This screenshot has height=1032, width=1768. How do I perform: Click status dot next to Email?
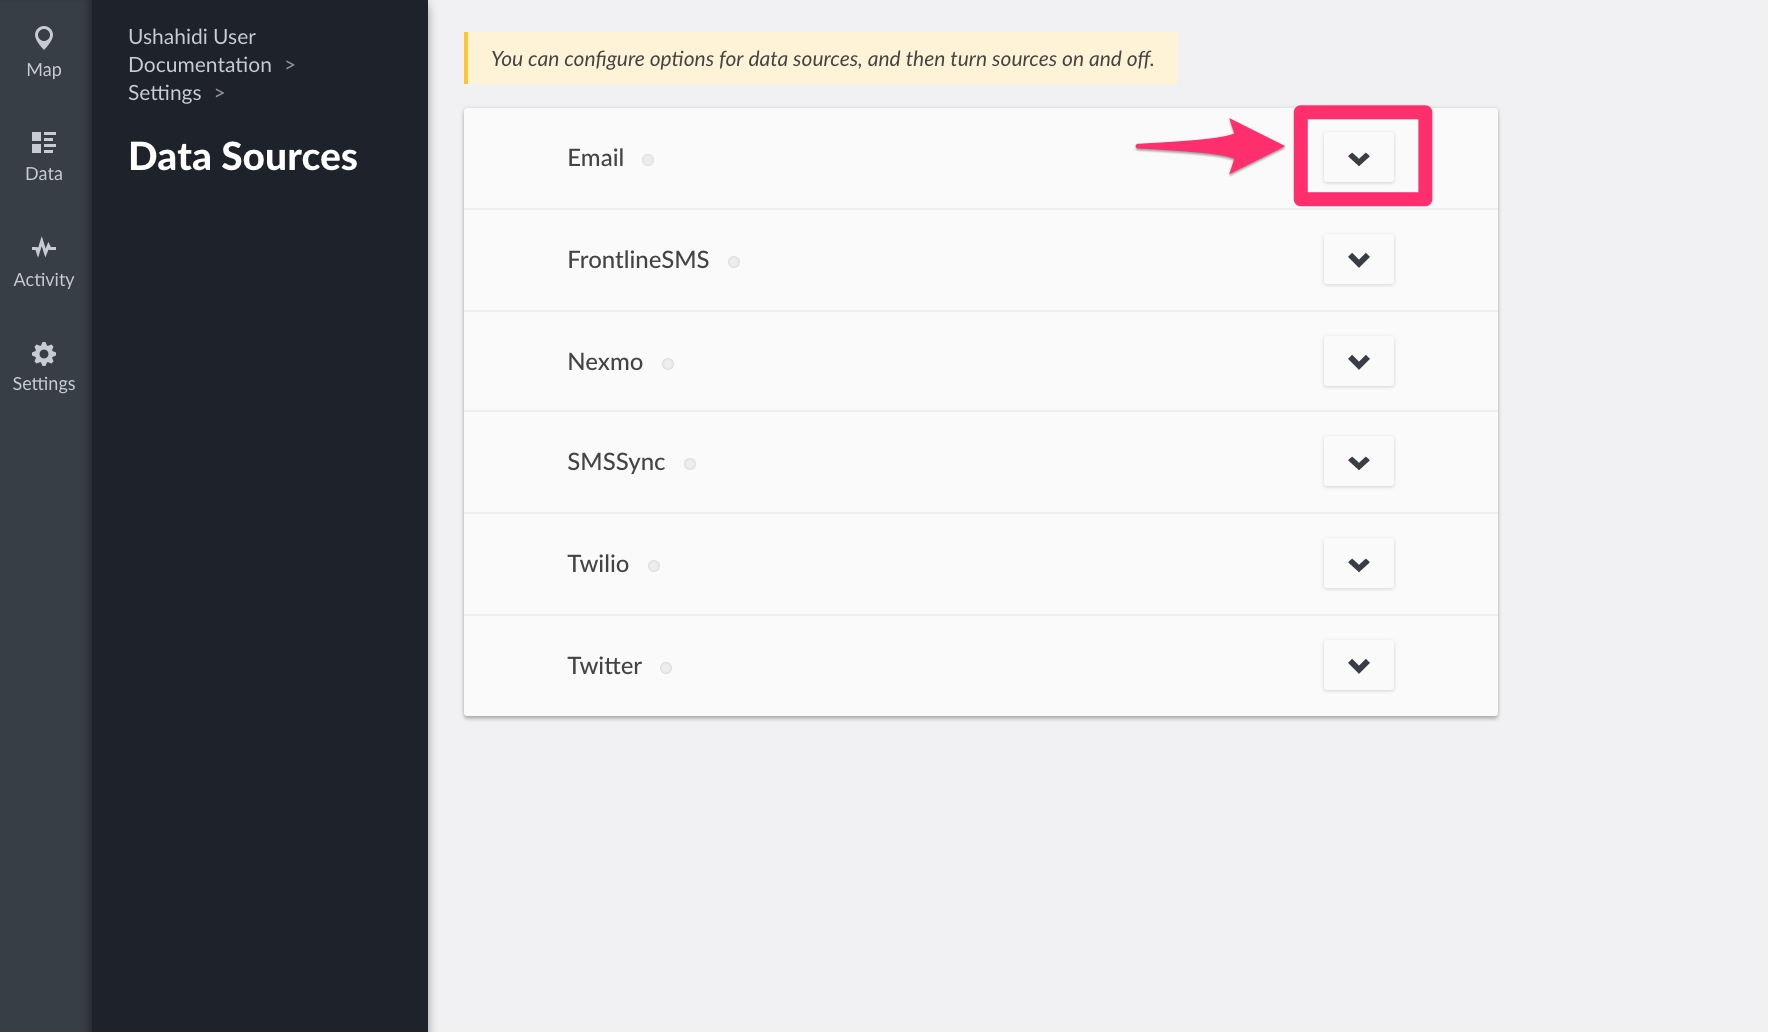[648, 160]
